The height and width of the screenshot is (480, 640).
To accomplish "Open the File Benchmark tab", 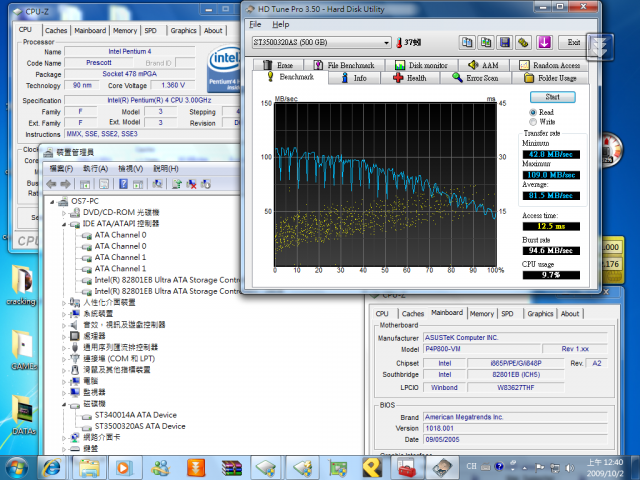I will pos(344,65).
